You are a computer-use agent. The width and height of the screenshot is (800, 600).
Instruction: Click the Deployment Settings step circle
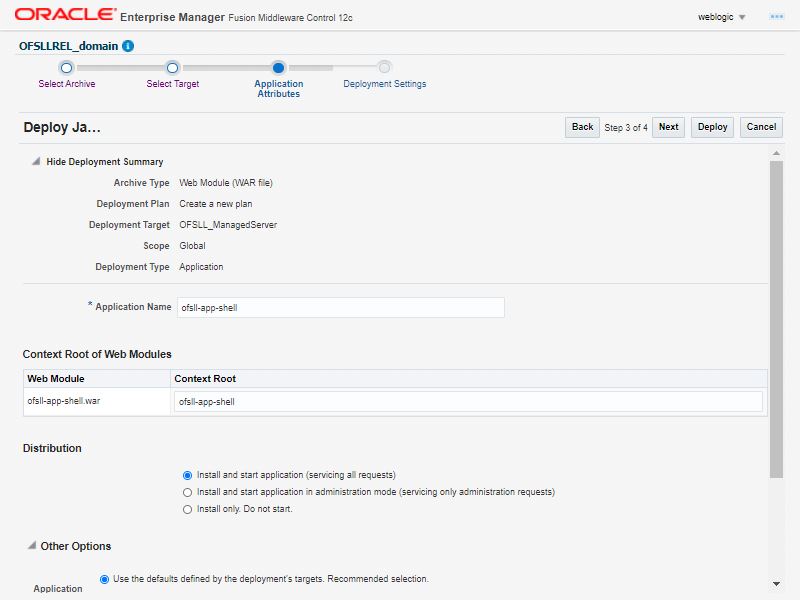tap(384, 67)
